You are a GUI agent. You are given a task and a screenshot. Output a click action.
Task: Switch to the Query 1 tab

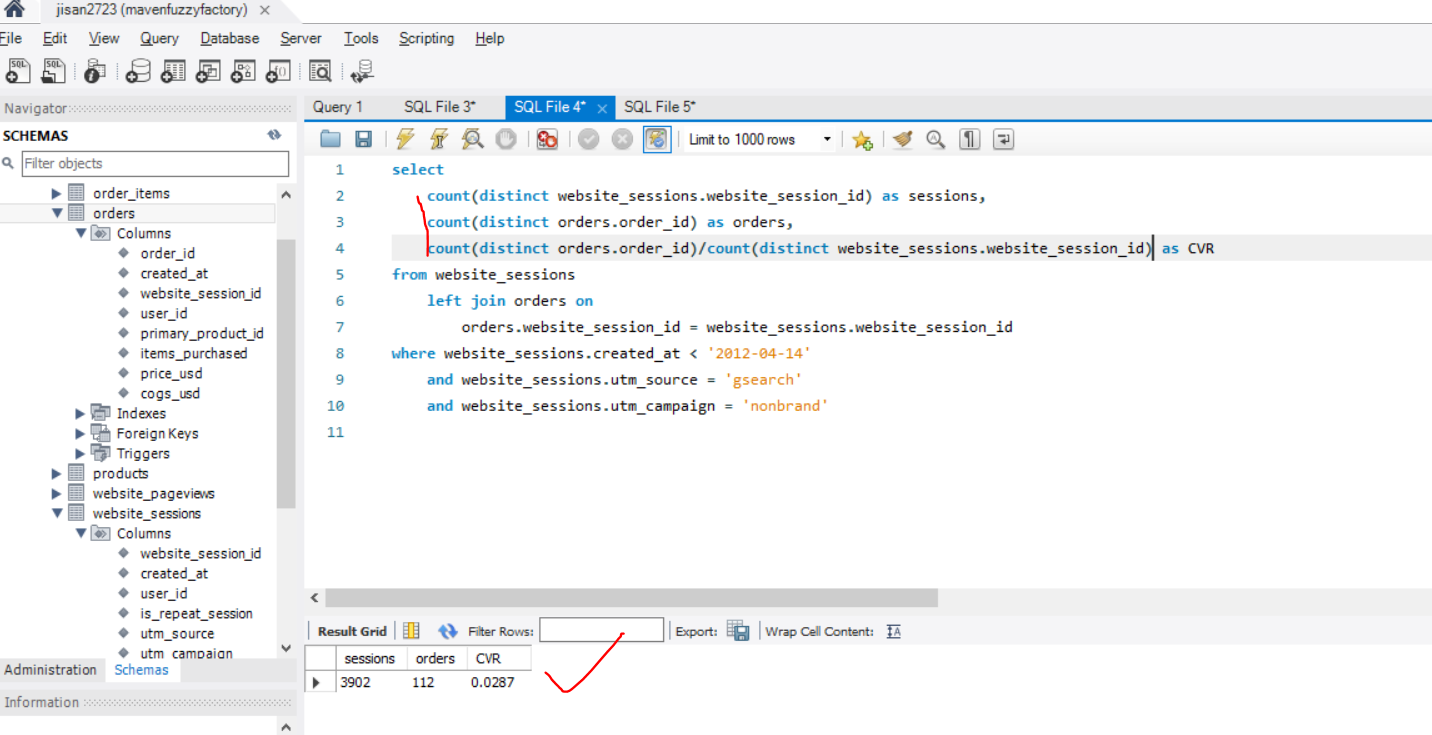[338, 107]
